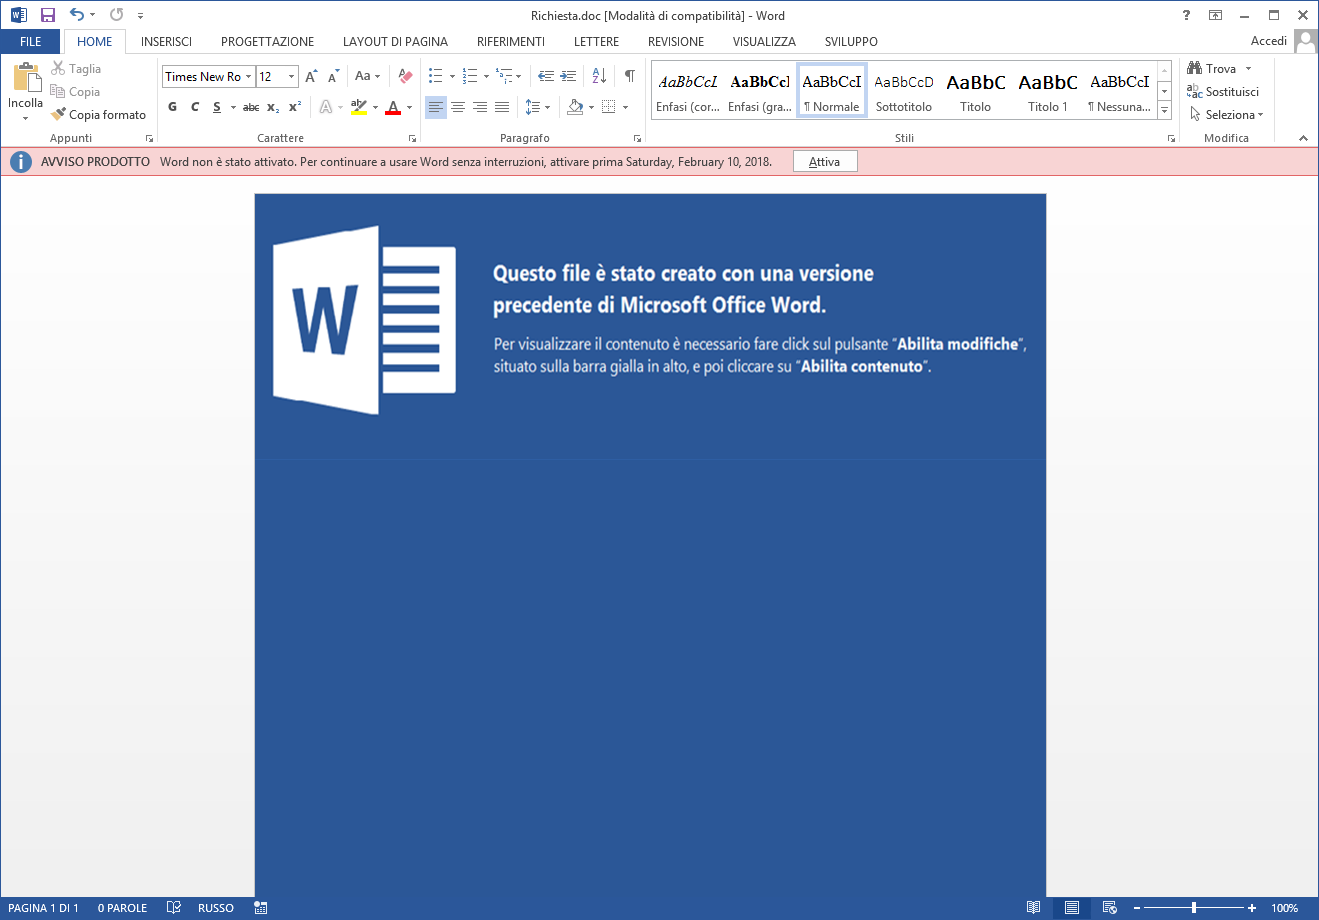Apply text effects with the outlined A icon

[326, 107]
